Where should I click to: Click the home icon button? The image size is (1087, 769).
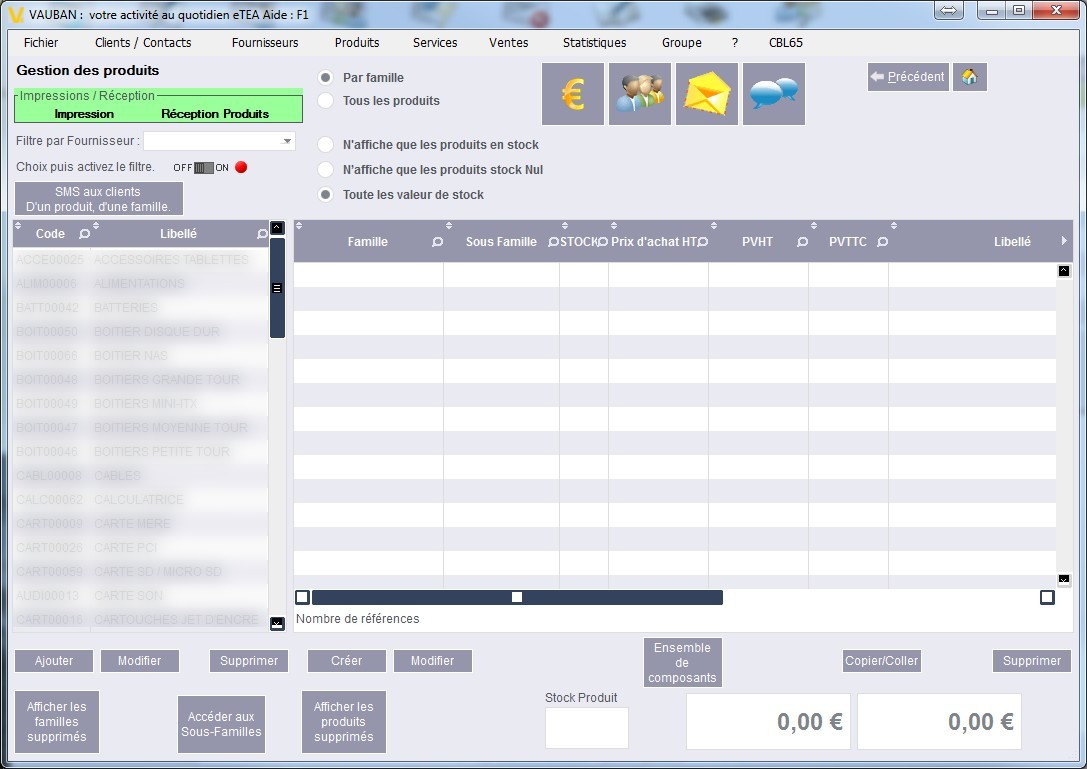(x=969, y=77)
